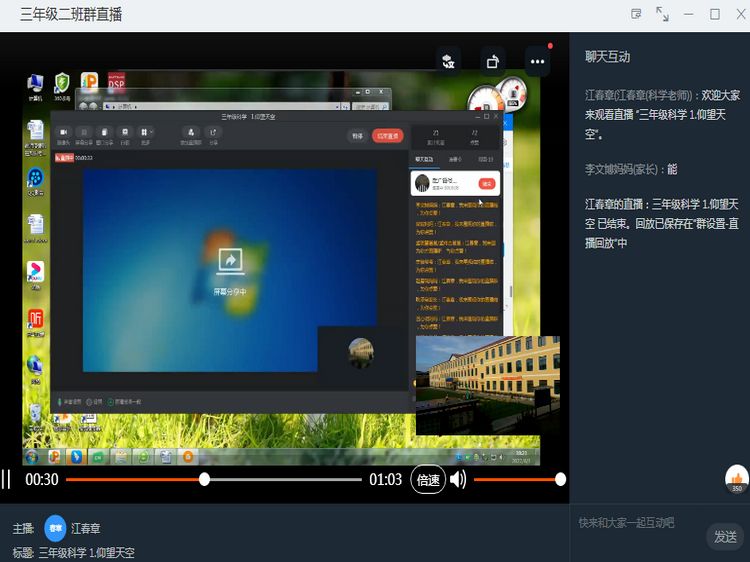Click the playback progress slider handle
750x562 pixels.
pos(204,480)
